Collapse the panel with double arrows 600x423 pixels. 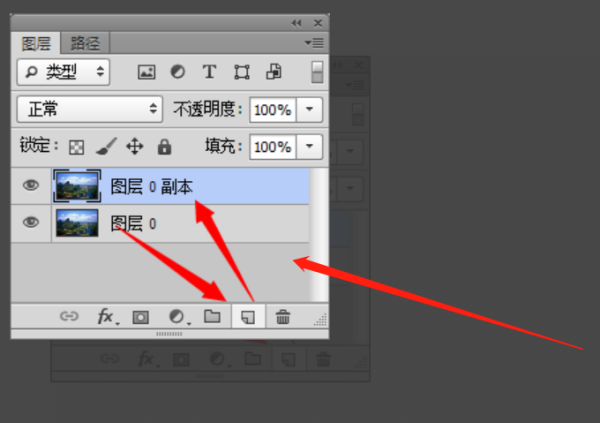[296, 23]
